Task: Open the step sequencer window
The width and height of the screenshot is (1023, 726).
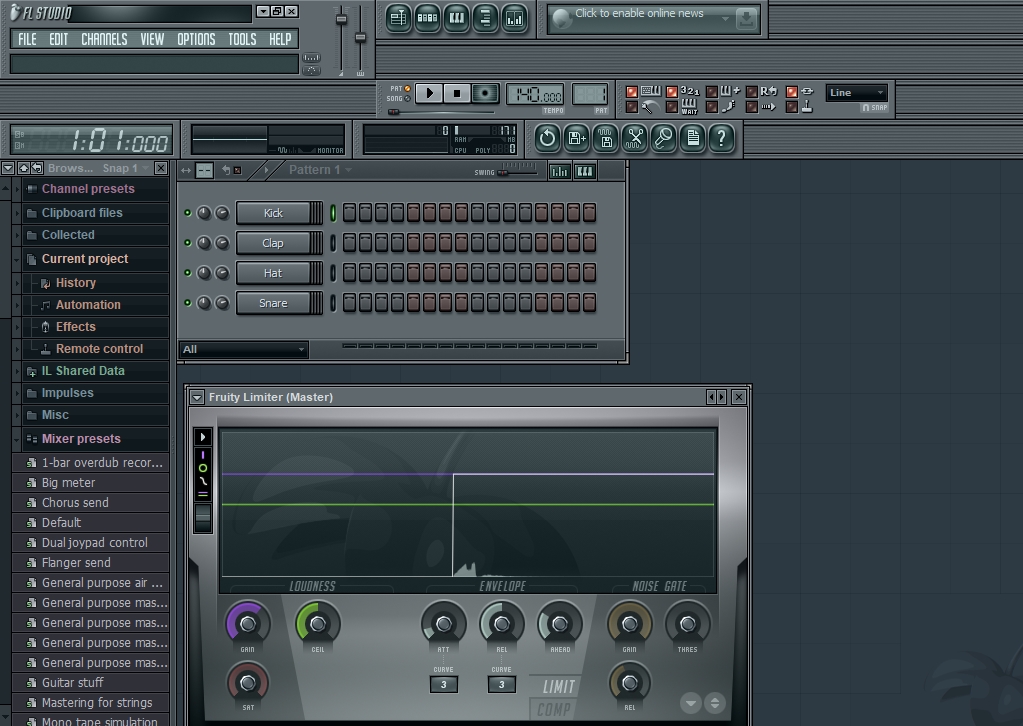Action: point(428,18)
